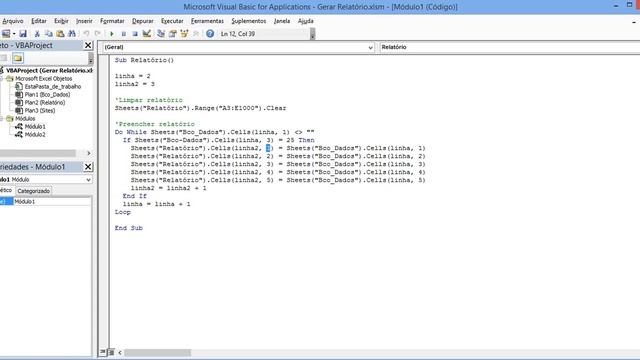The height and width of the screenshot is (360, 640).
Task: Click the Cut scissors icon
Action: 37,34
